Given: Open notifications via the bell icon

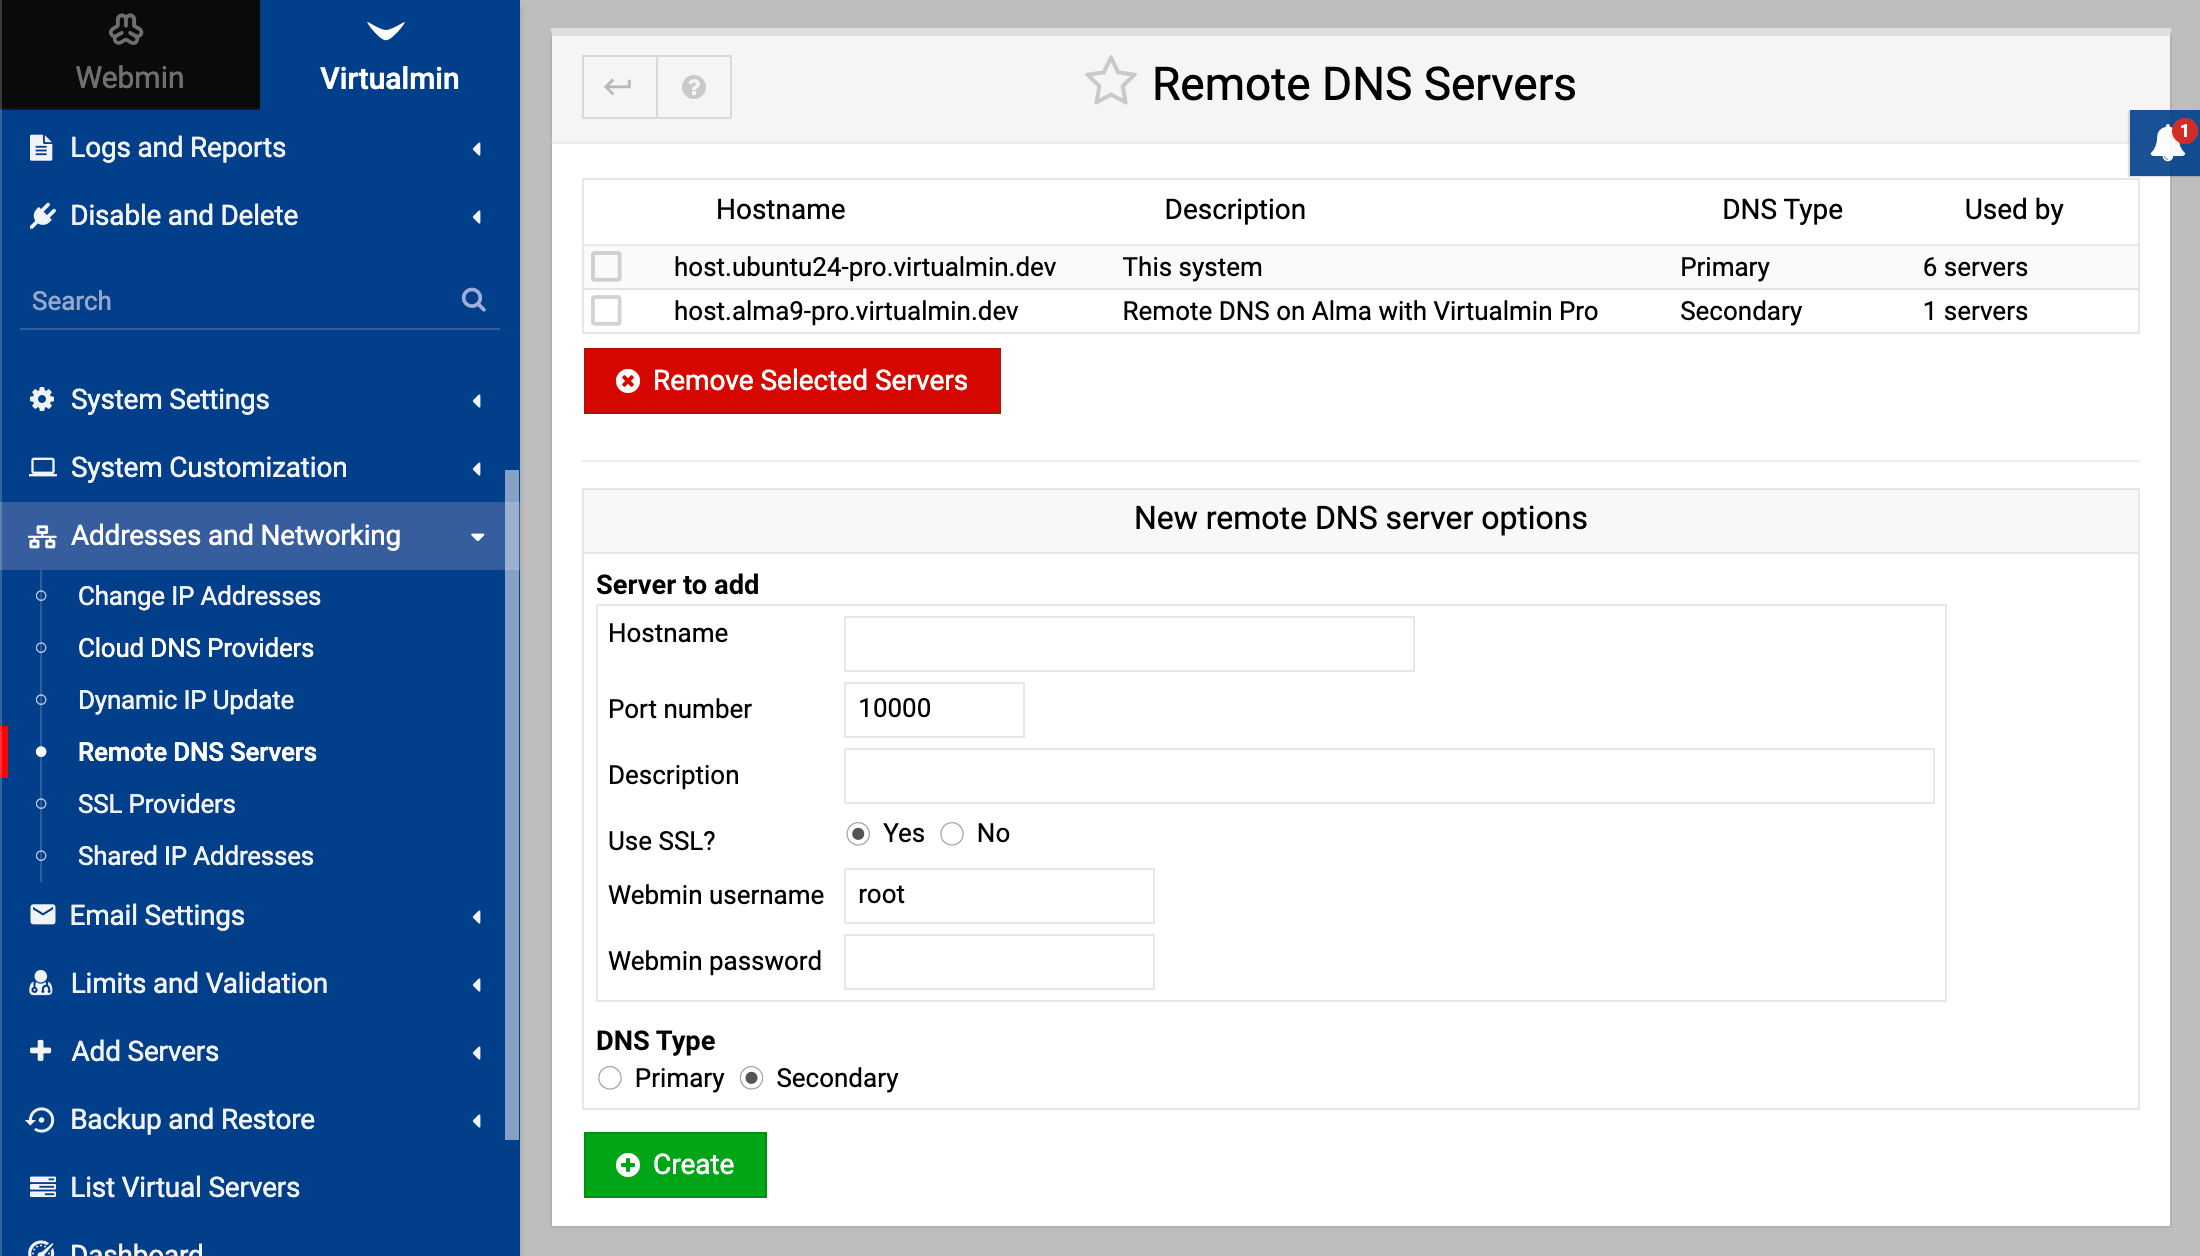Looking at the screenshot, I should pyautogui.click(x=2166, y=143).
